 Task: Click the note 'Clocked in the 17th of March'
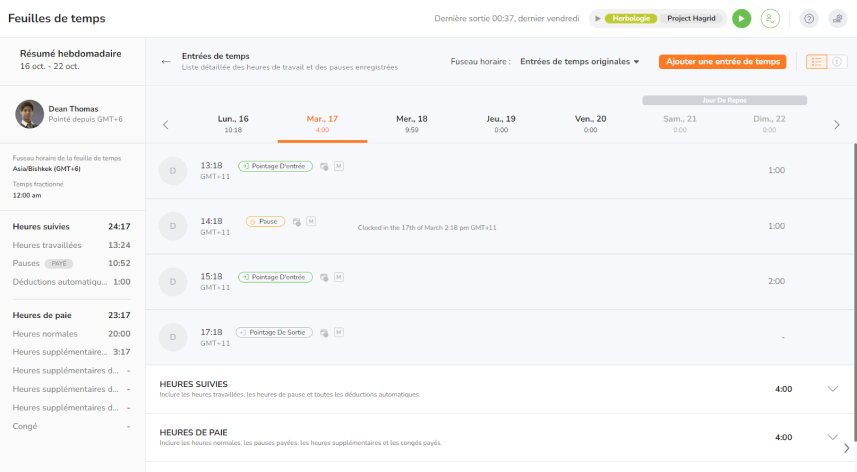click(x=427, y=228)
